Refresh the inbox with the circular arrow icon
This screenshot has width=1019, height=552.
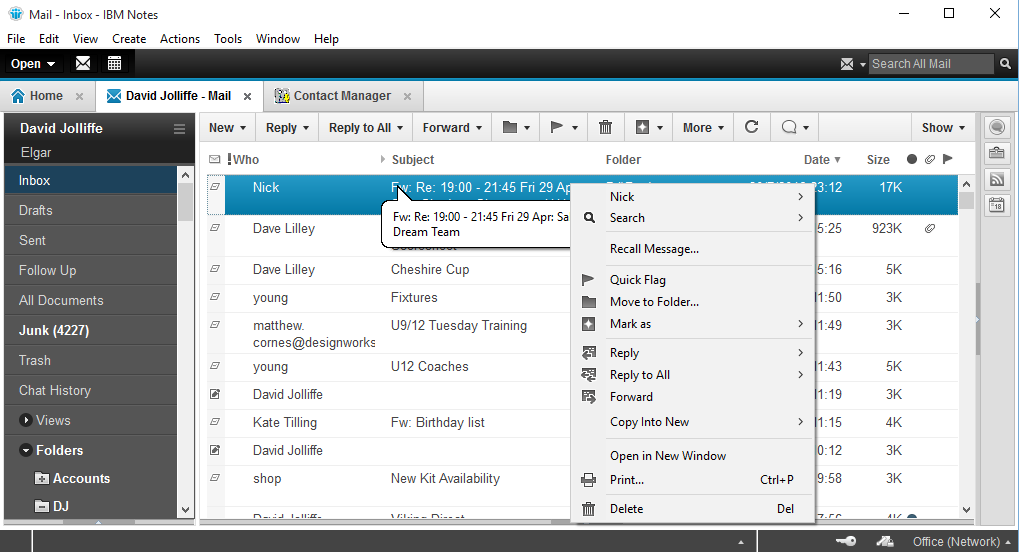click(x=752, y=127)
